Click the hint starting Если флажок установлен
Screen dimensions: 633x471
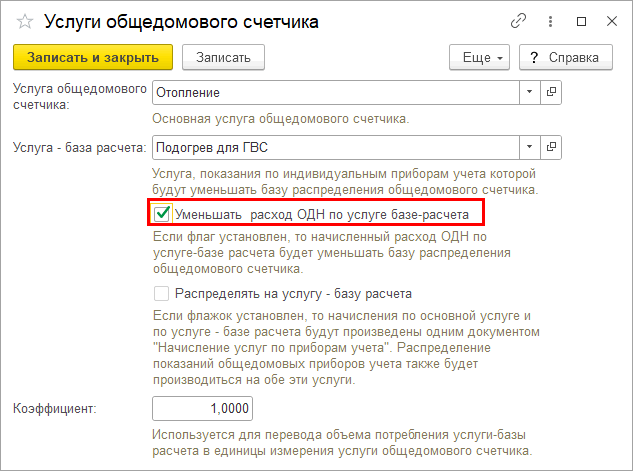coord(346,347)
